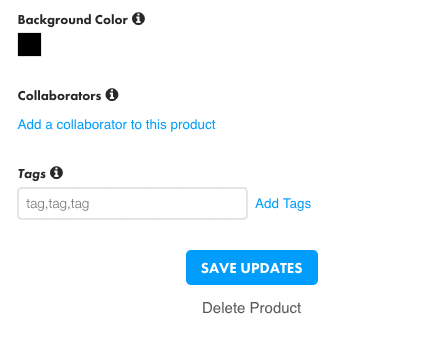Image resolution: width=448 pixels, height=364 pixels.
Task: Place cursor in the Tags text box
Action: pos(132,203)
